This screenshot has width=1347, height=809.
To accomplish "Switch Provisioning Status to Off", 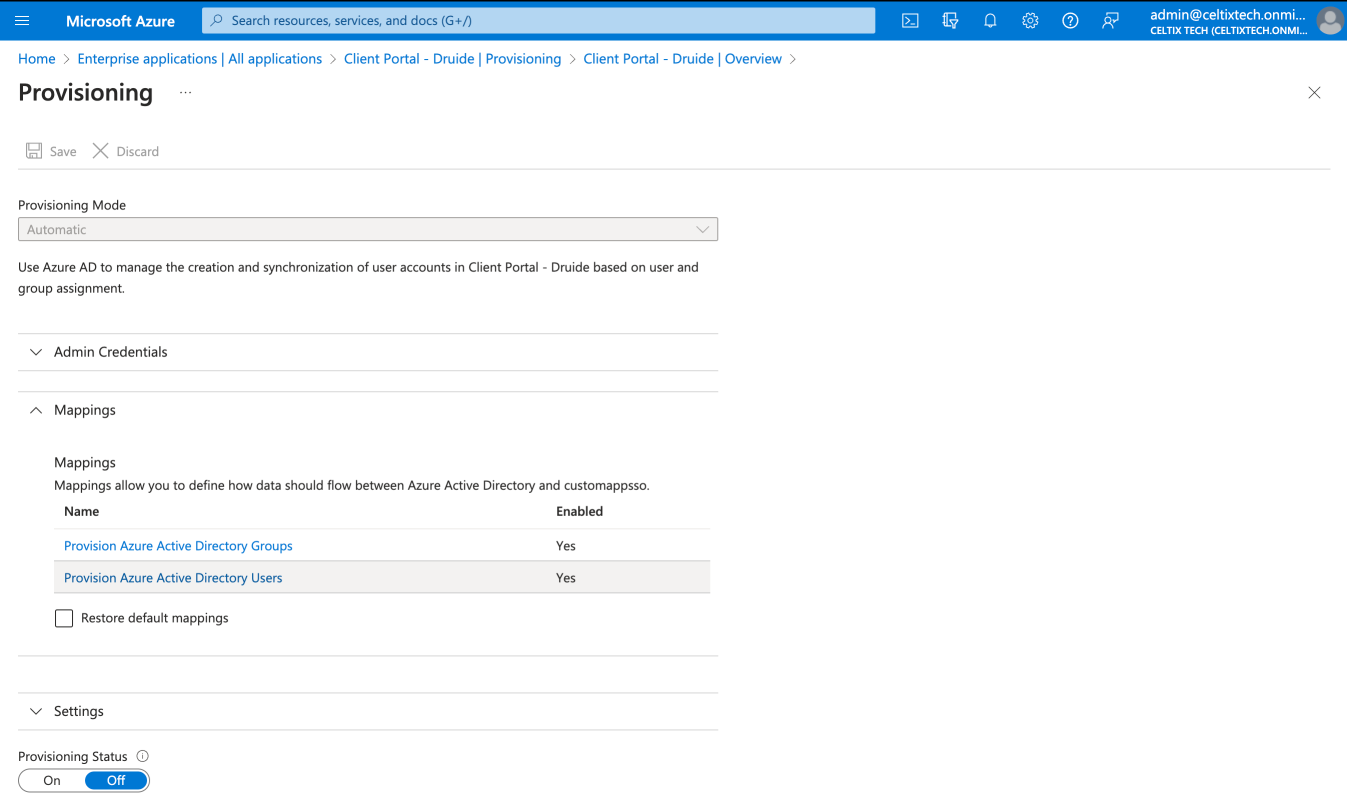I will tap(116, 781).
